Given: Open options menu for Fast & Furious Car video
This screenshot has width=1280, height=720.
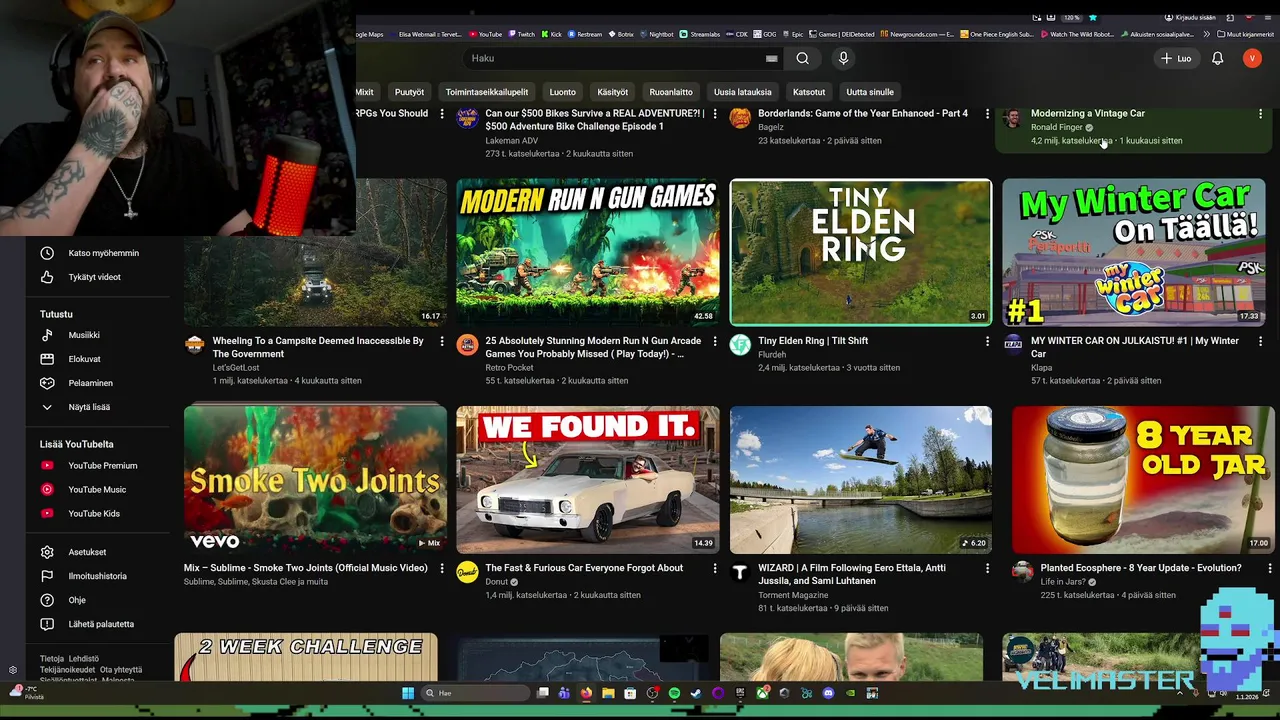Looking at the screenshot, I should pos(714,568).
